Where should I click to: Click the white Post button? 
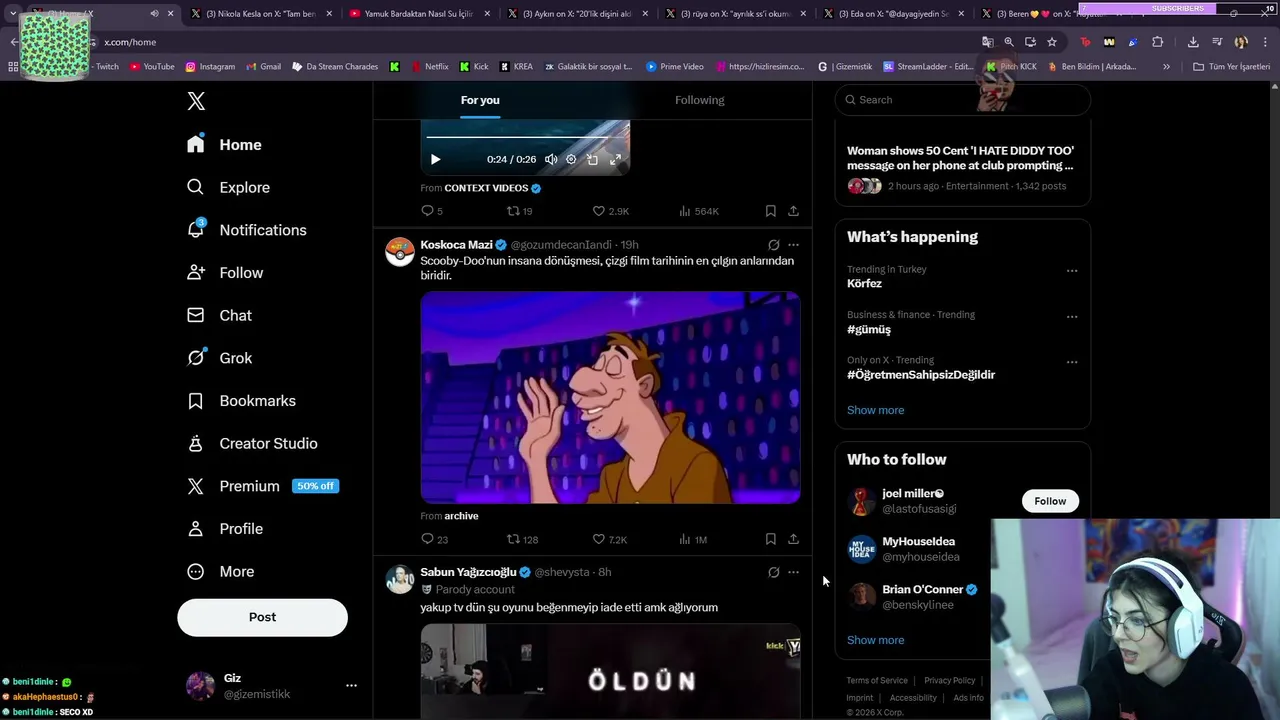point(262,617)
